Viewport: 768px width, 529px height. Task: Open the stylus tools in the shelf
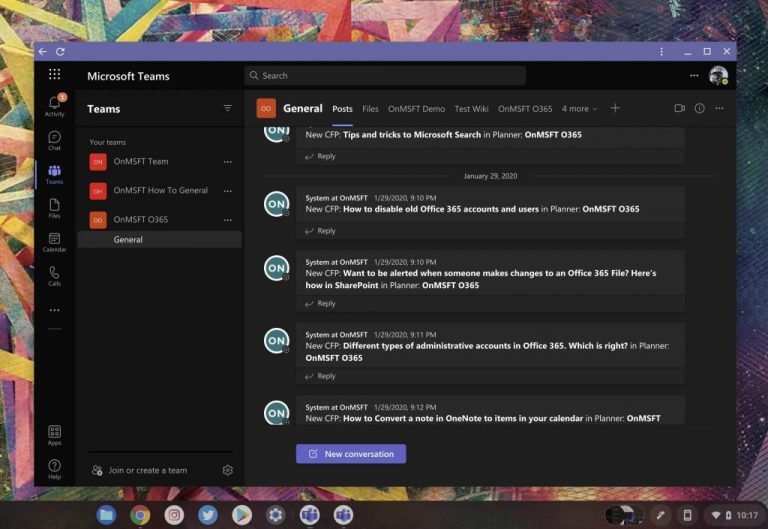pos(660,515)
